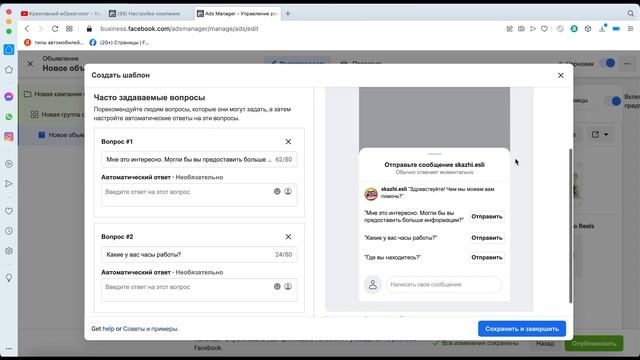Open personalization icon in Вопрос #2 auto-reply
The image size is (640, 360).
(x=288, y=287)
